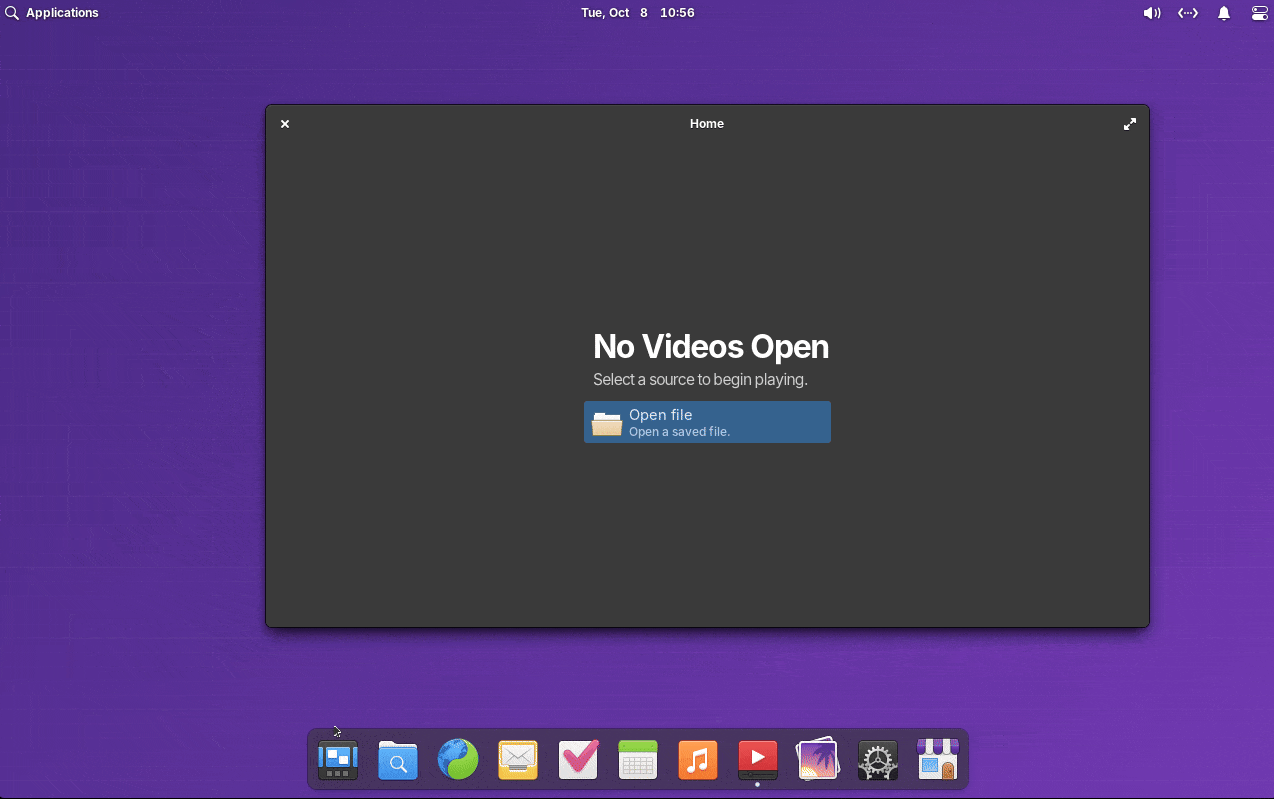The width and height of the screenshot is (1274, 799).
Task: Open the Mail app
Action: pos(517,759)
